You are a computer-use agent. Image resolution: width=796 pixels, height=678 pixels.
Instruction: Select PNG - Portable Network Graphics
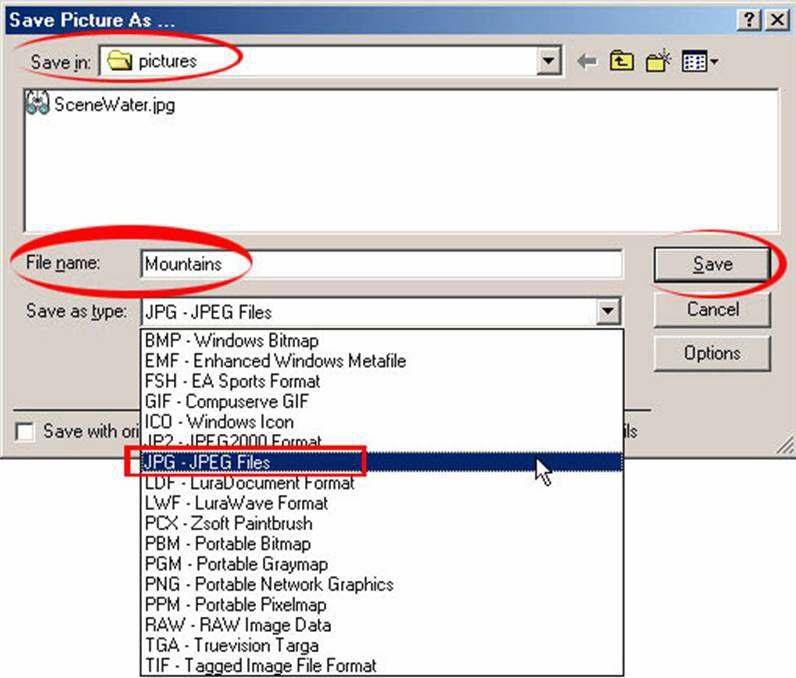pos(268,584)
